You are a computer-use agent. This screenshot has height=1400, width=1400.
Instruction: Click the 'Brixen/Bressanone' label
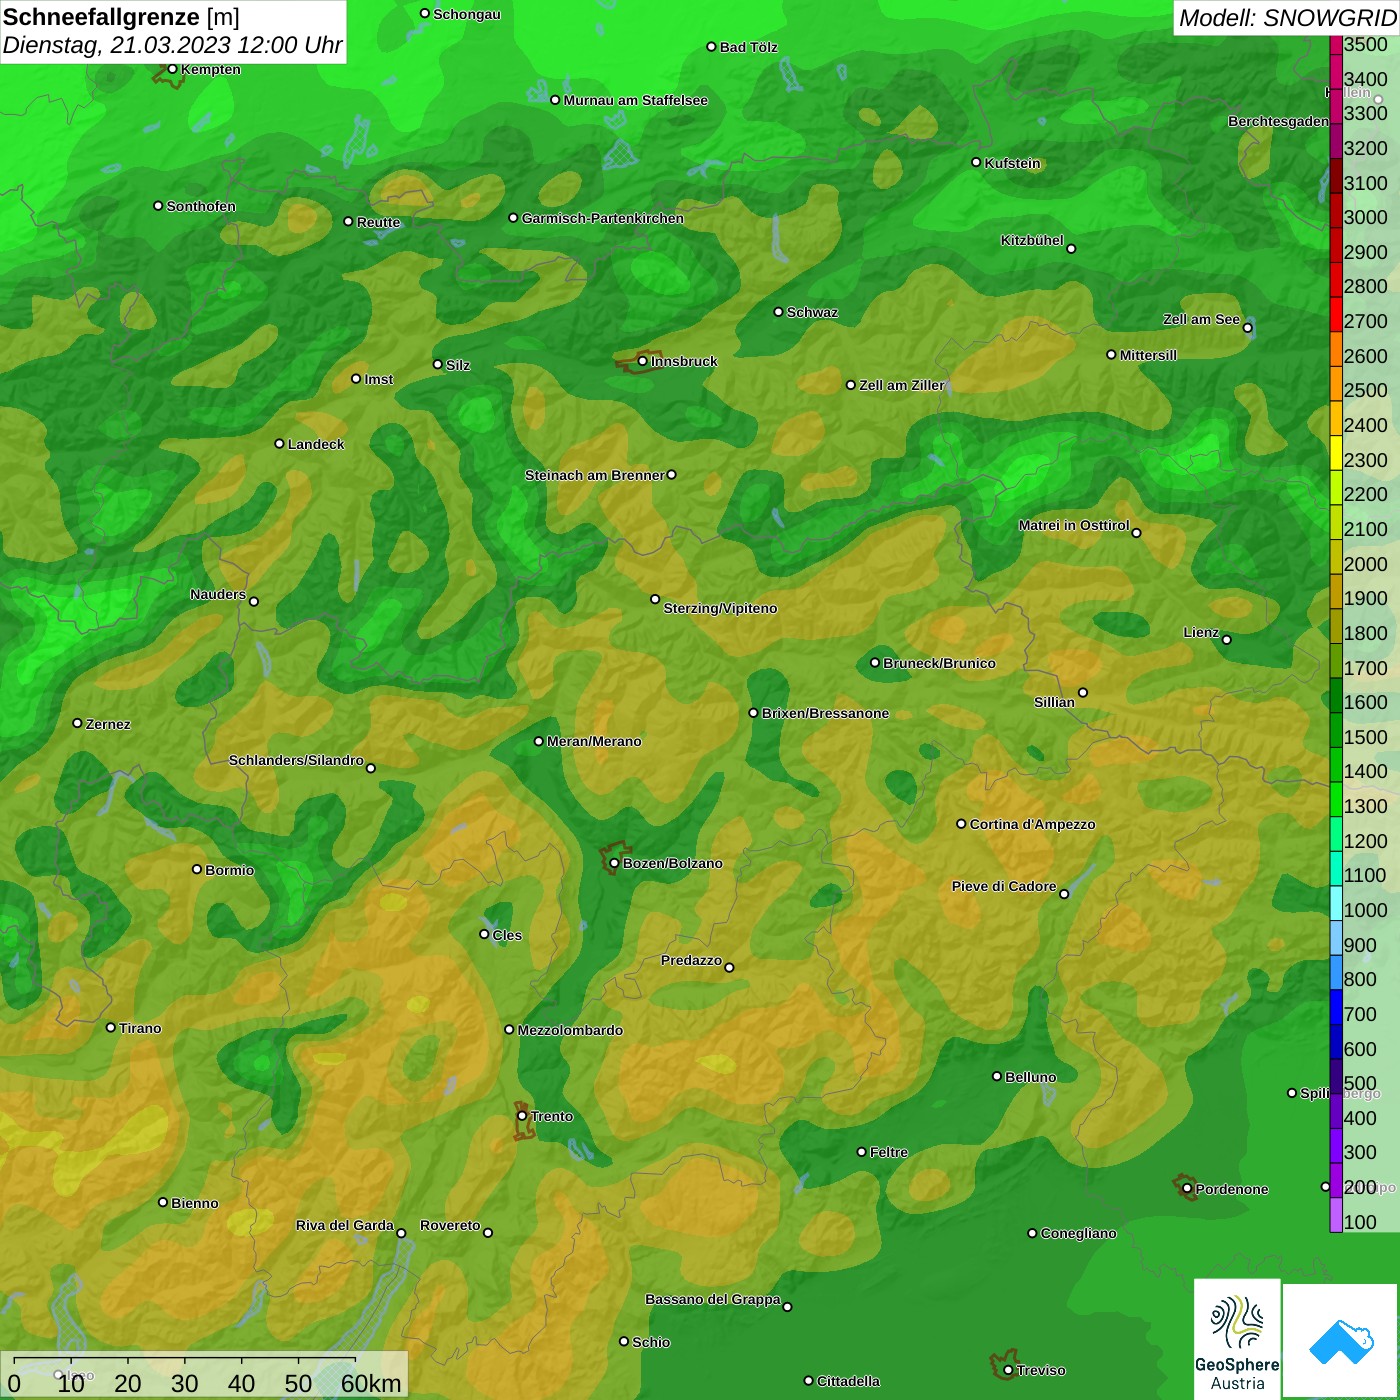(825, 713)
